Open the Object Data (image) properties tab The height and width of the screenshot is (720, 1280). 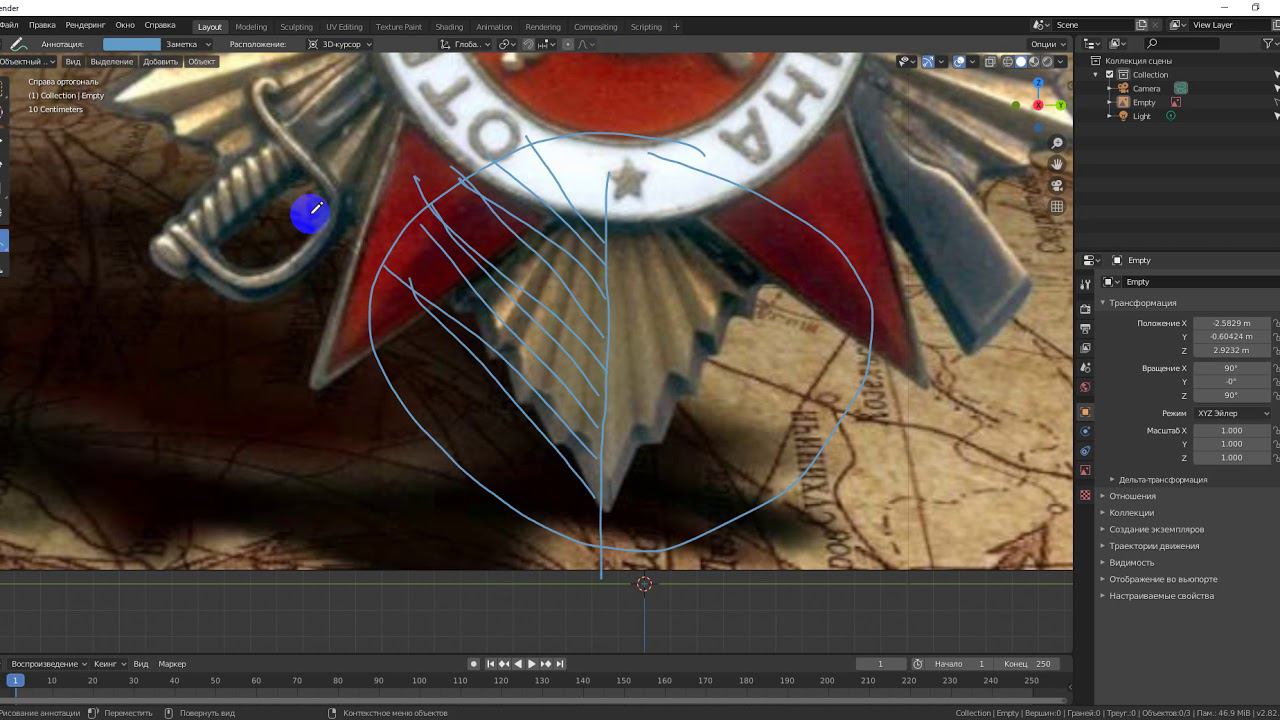pyautogui.click(x=1085, y=470)
